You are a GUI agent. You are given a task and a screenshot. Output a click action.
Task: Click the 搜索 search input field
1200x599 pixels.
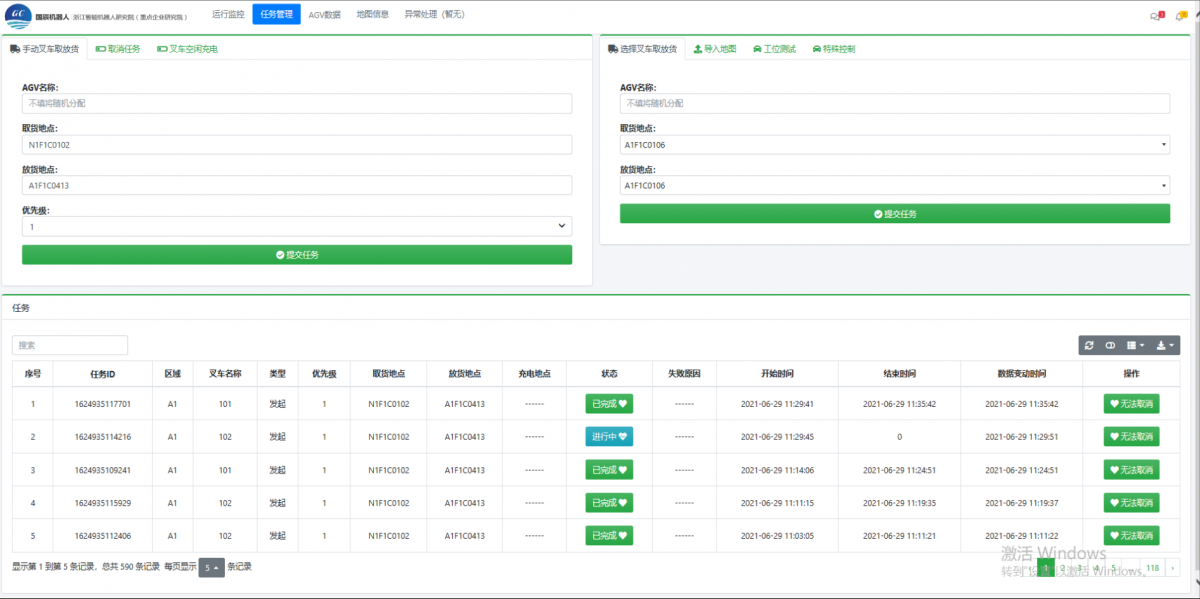[70, 344]
